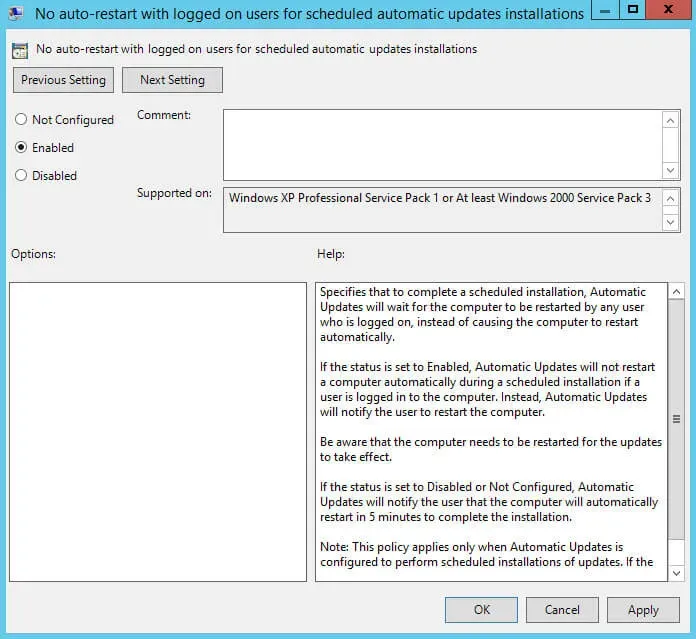Click Help pane scroll up arrow
The height and width of the screenshot is (639, 696).
tap(676, 292)
